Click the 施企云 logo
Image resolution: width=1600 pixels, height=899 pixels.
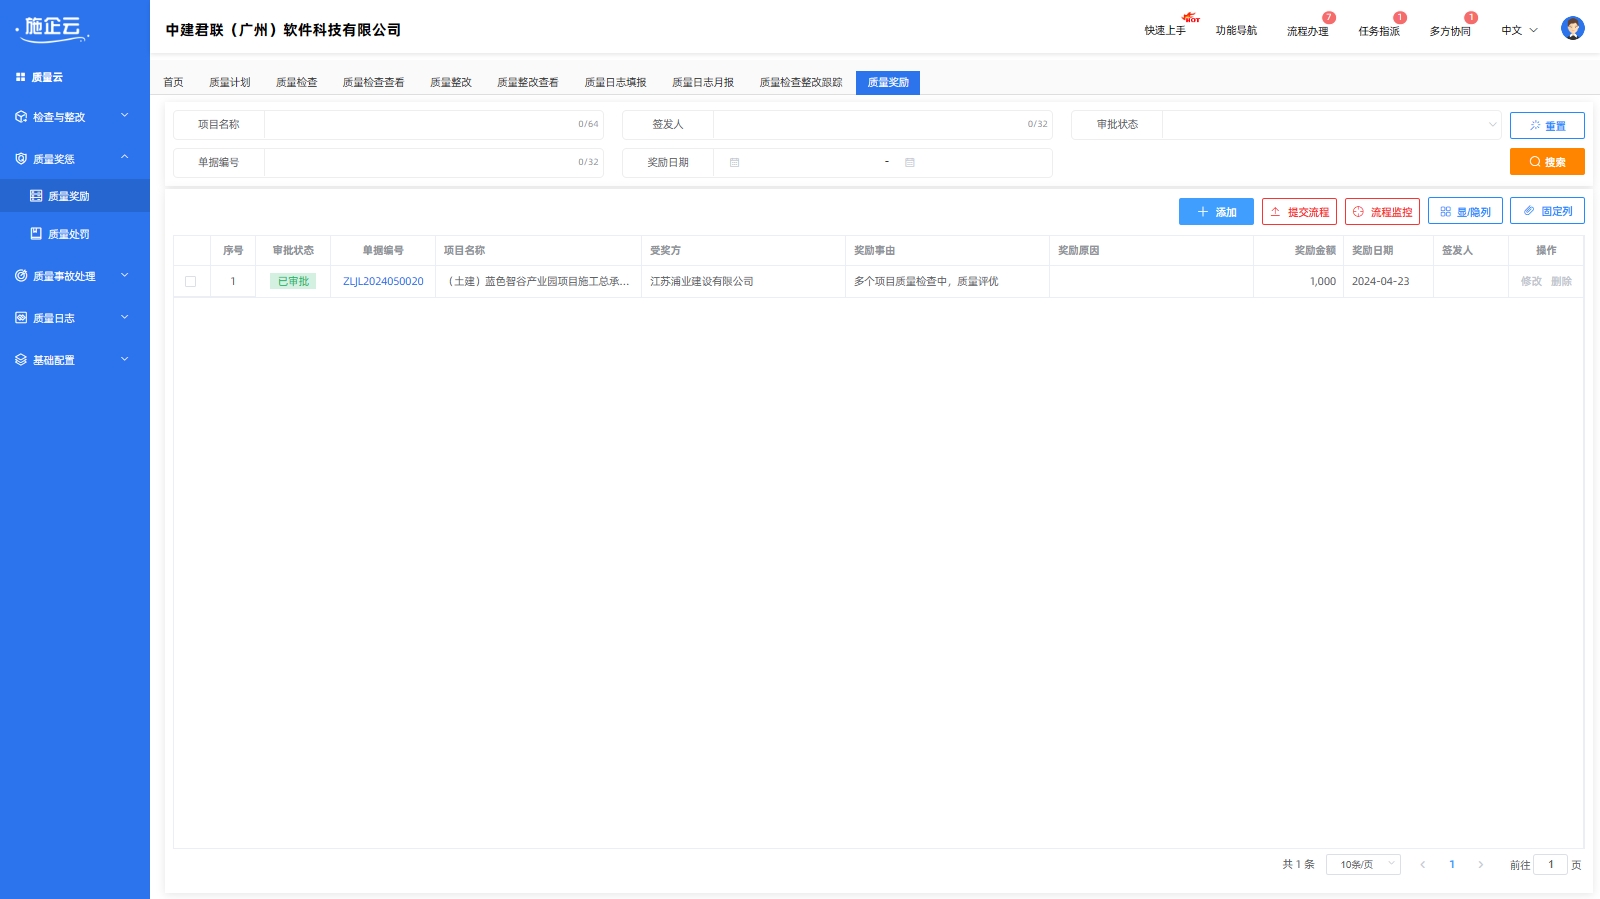(x=53, y=29)
